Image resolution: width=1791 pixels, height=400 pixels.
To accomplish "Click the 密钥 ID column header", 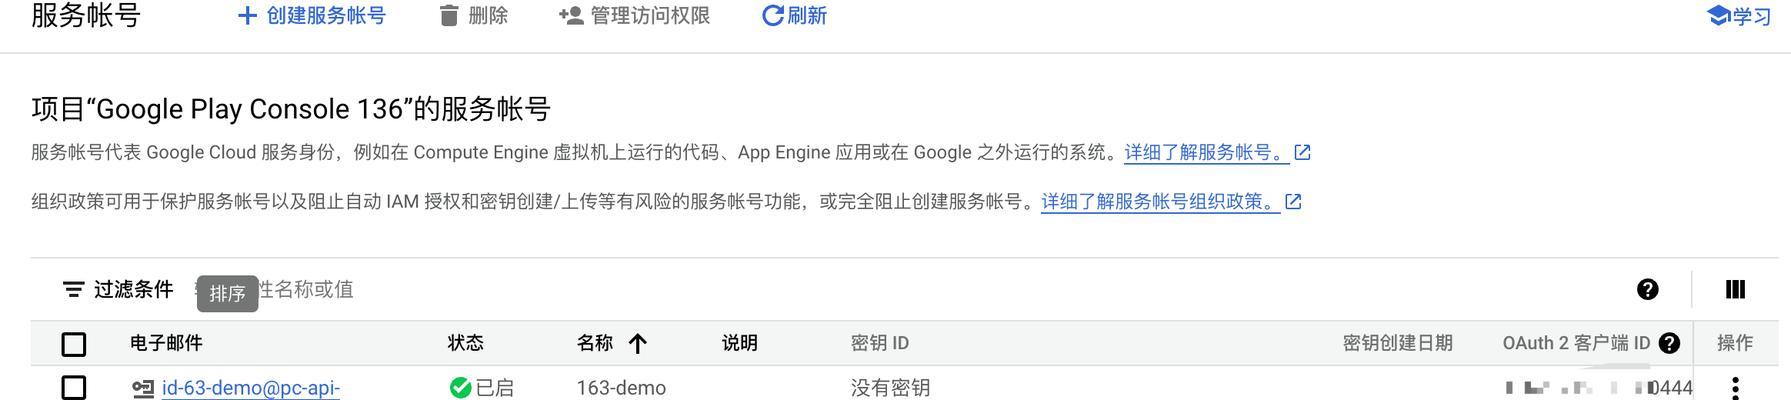I will tap(880, 343).
